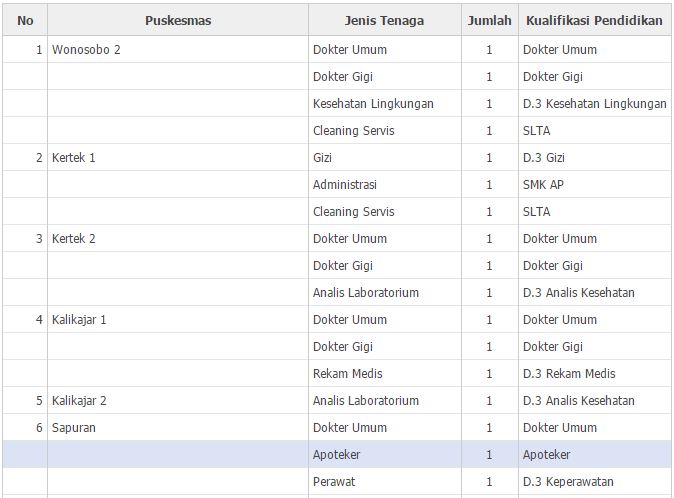Image resolution: width=674 pixels, height=498 pixels.
Task: Select the Administrasi row cell
Action: (x=345, y=185)
